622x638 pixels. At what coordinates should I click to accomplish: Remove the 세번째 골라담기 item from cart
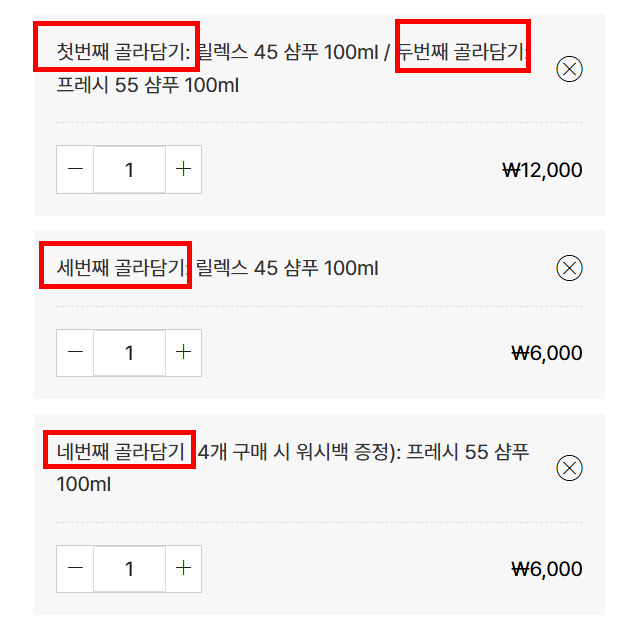click(x=569, y=268)
